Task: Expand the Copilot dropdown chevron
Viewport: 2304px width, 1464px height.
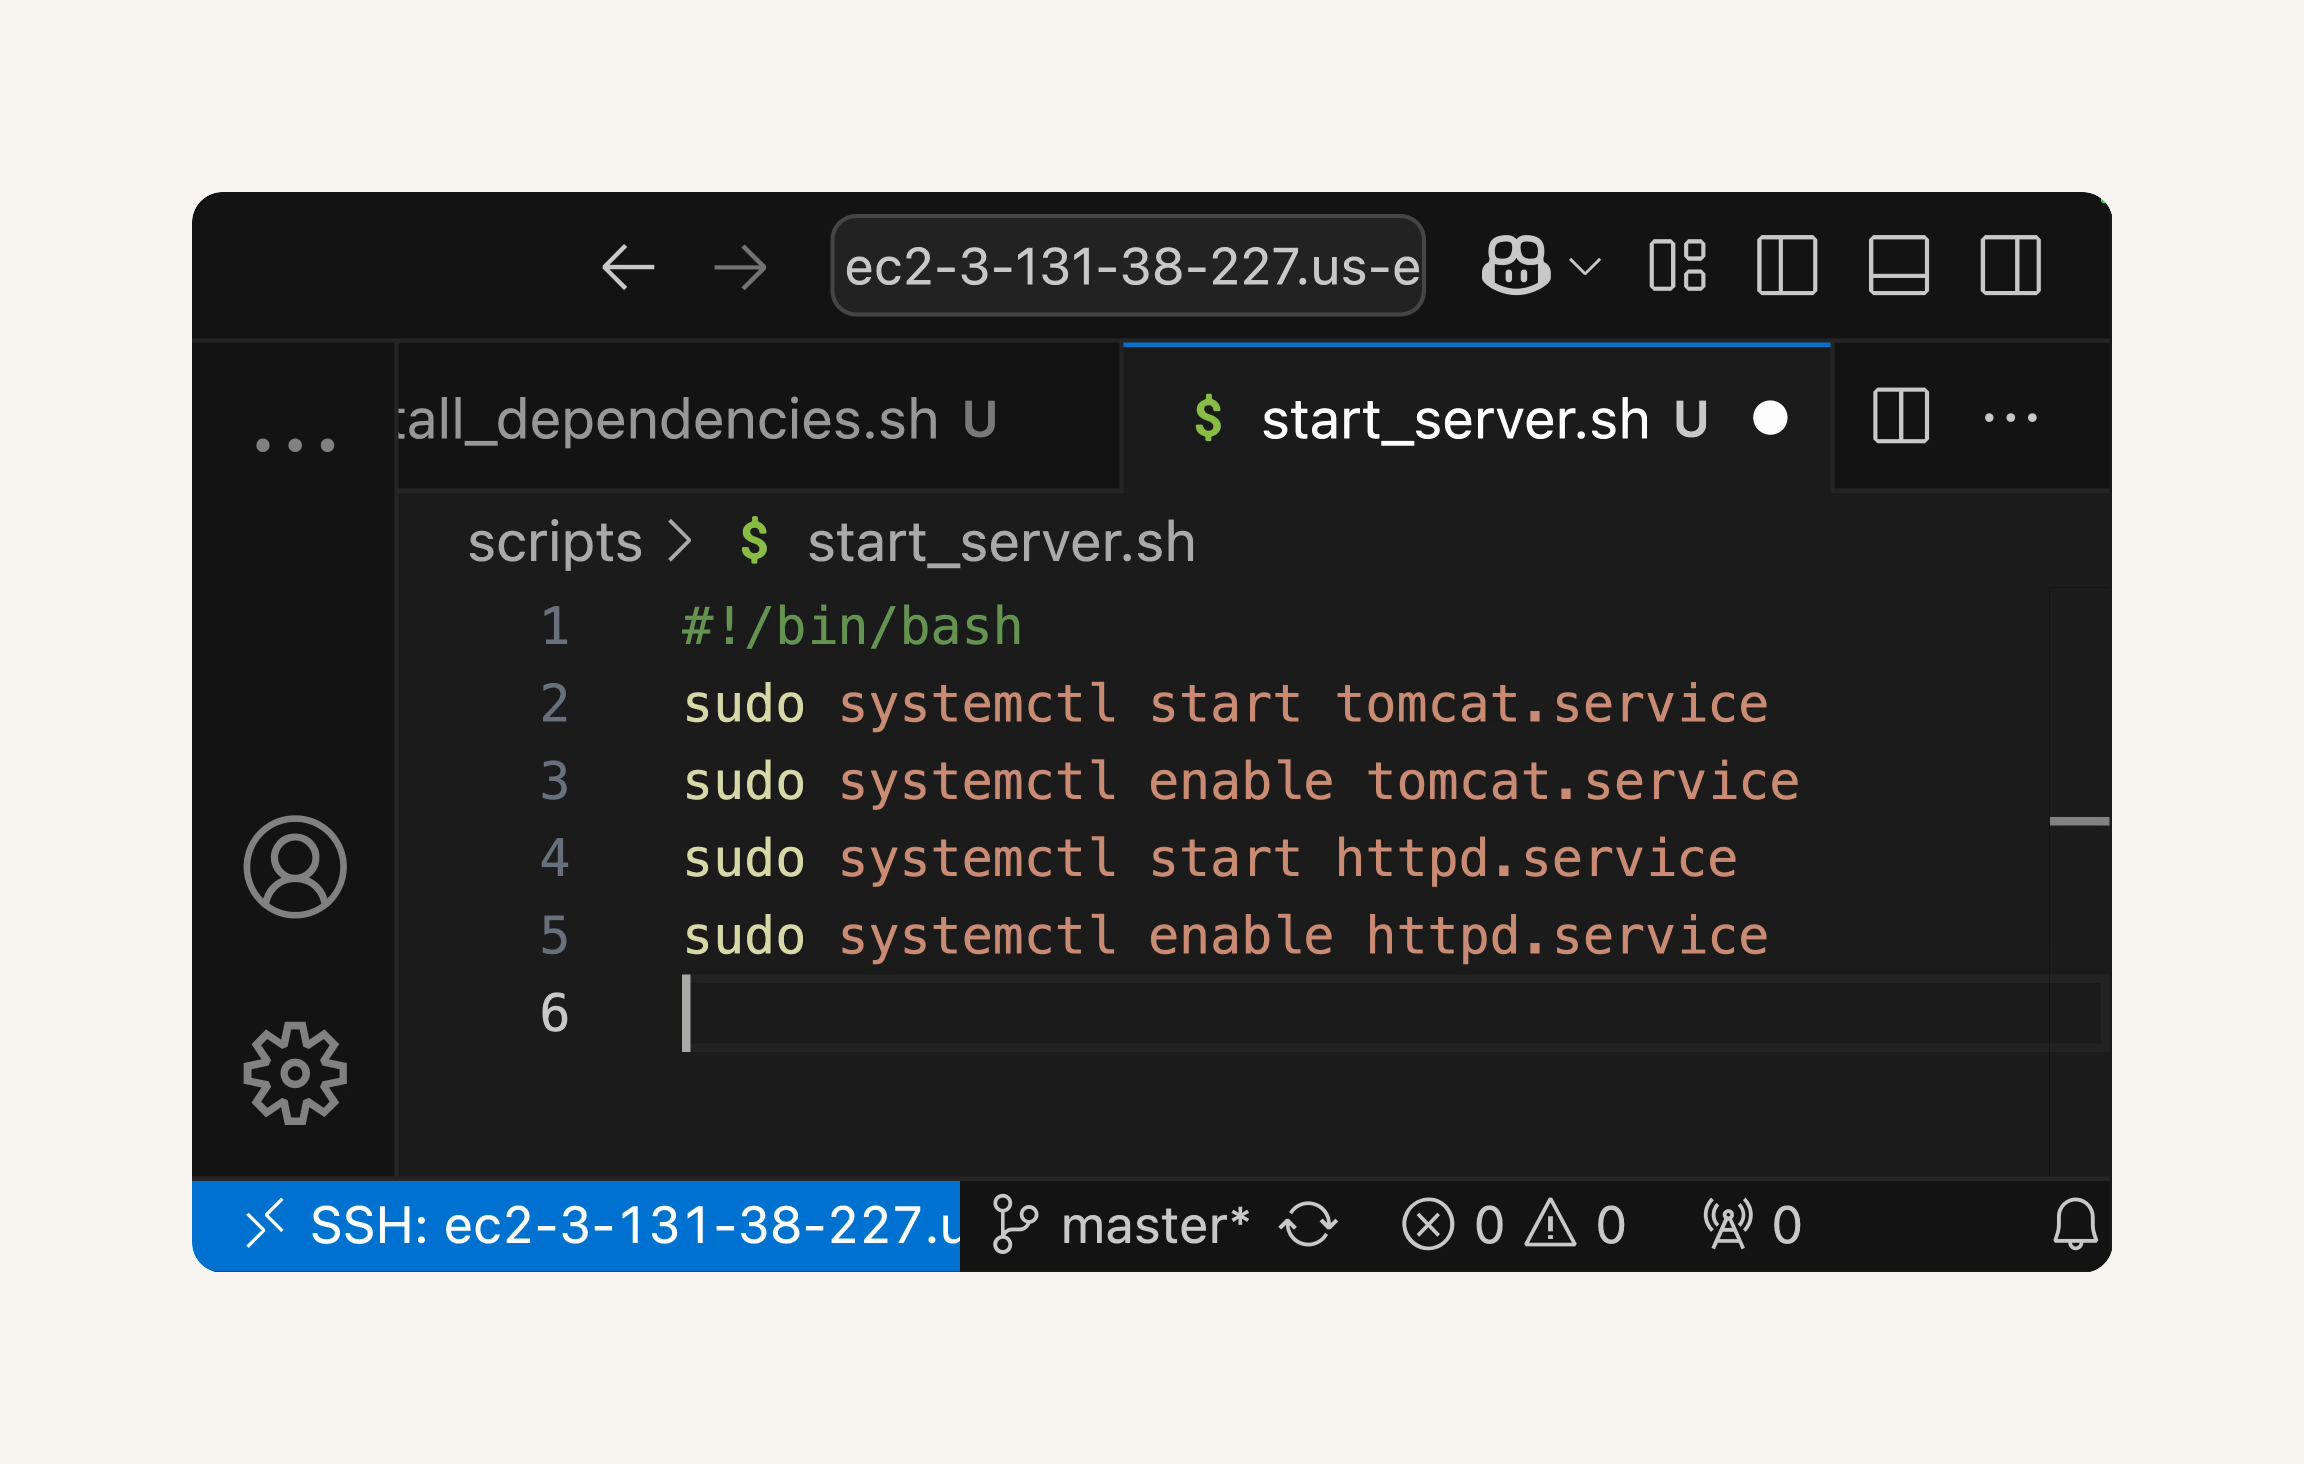Action: coord(1585,267)
